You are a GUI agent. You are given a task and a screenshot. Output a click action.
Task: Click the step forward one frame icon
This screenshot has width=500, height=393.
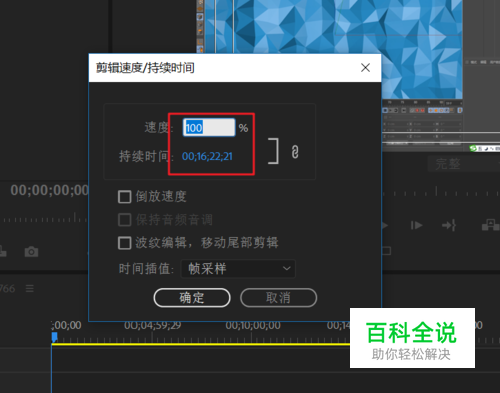416,226
